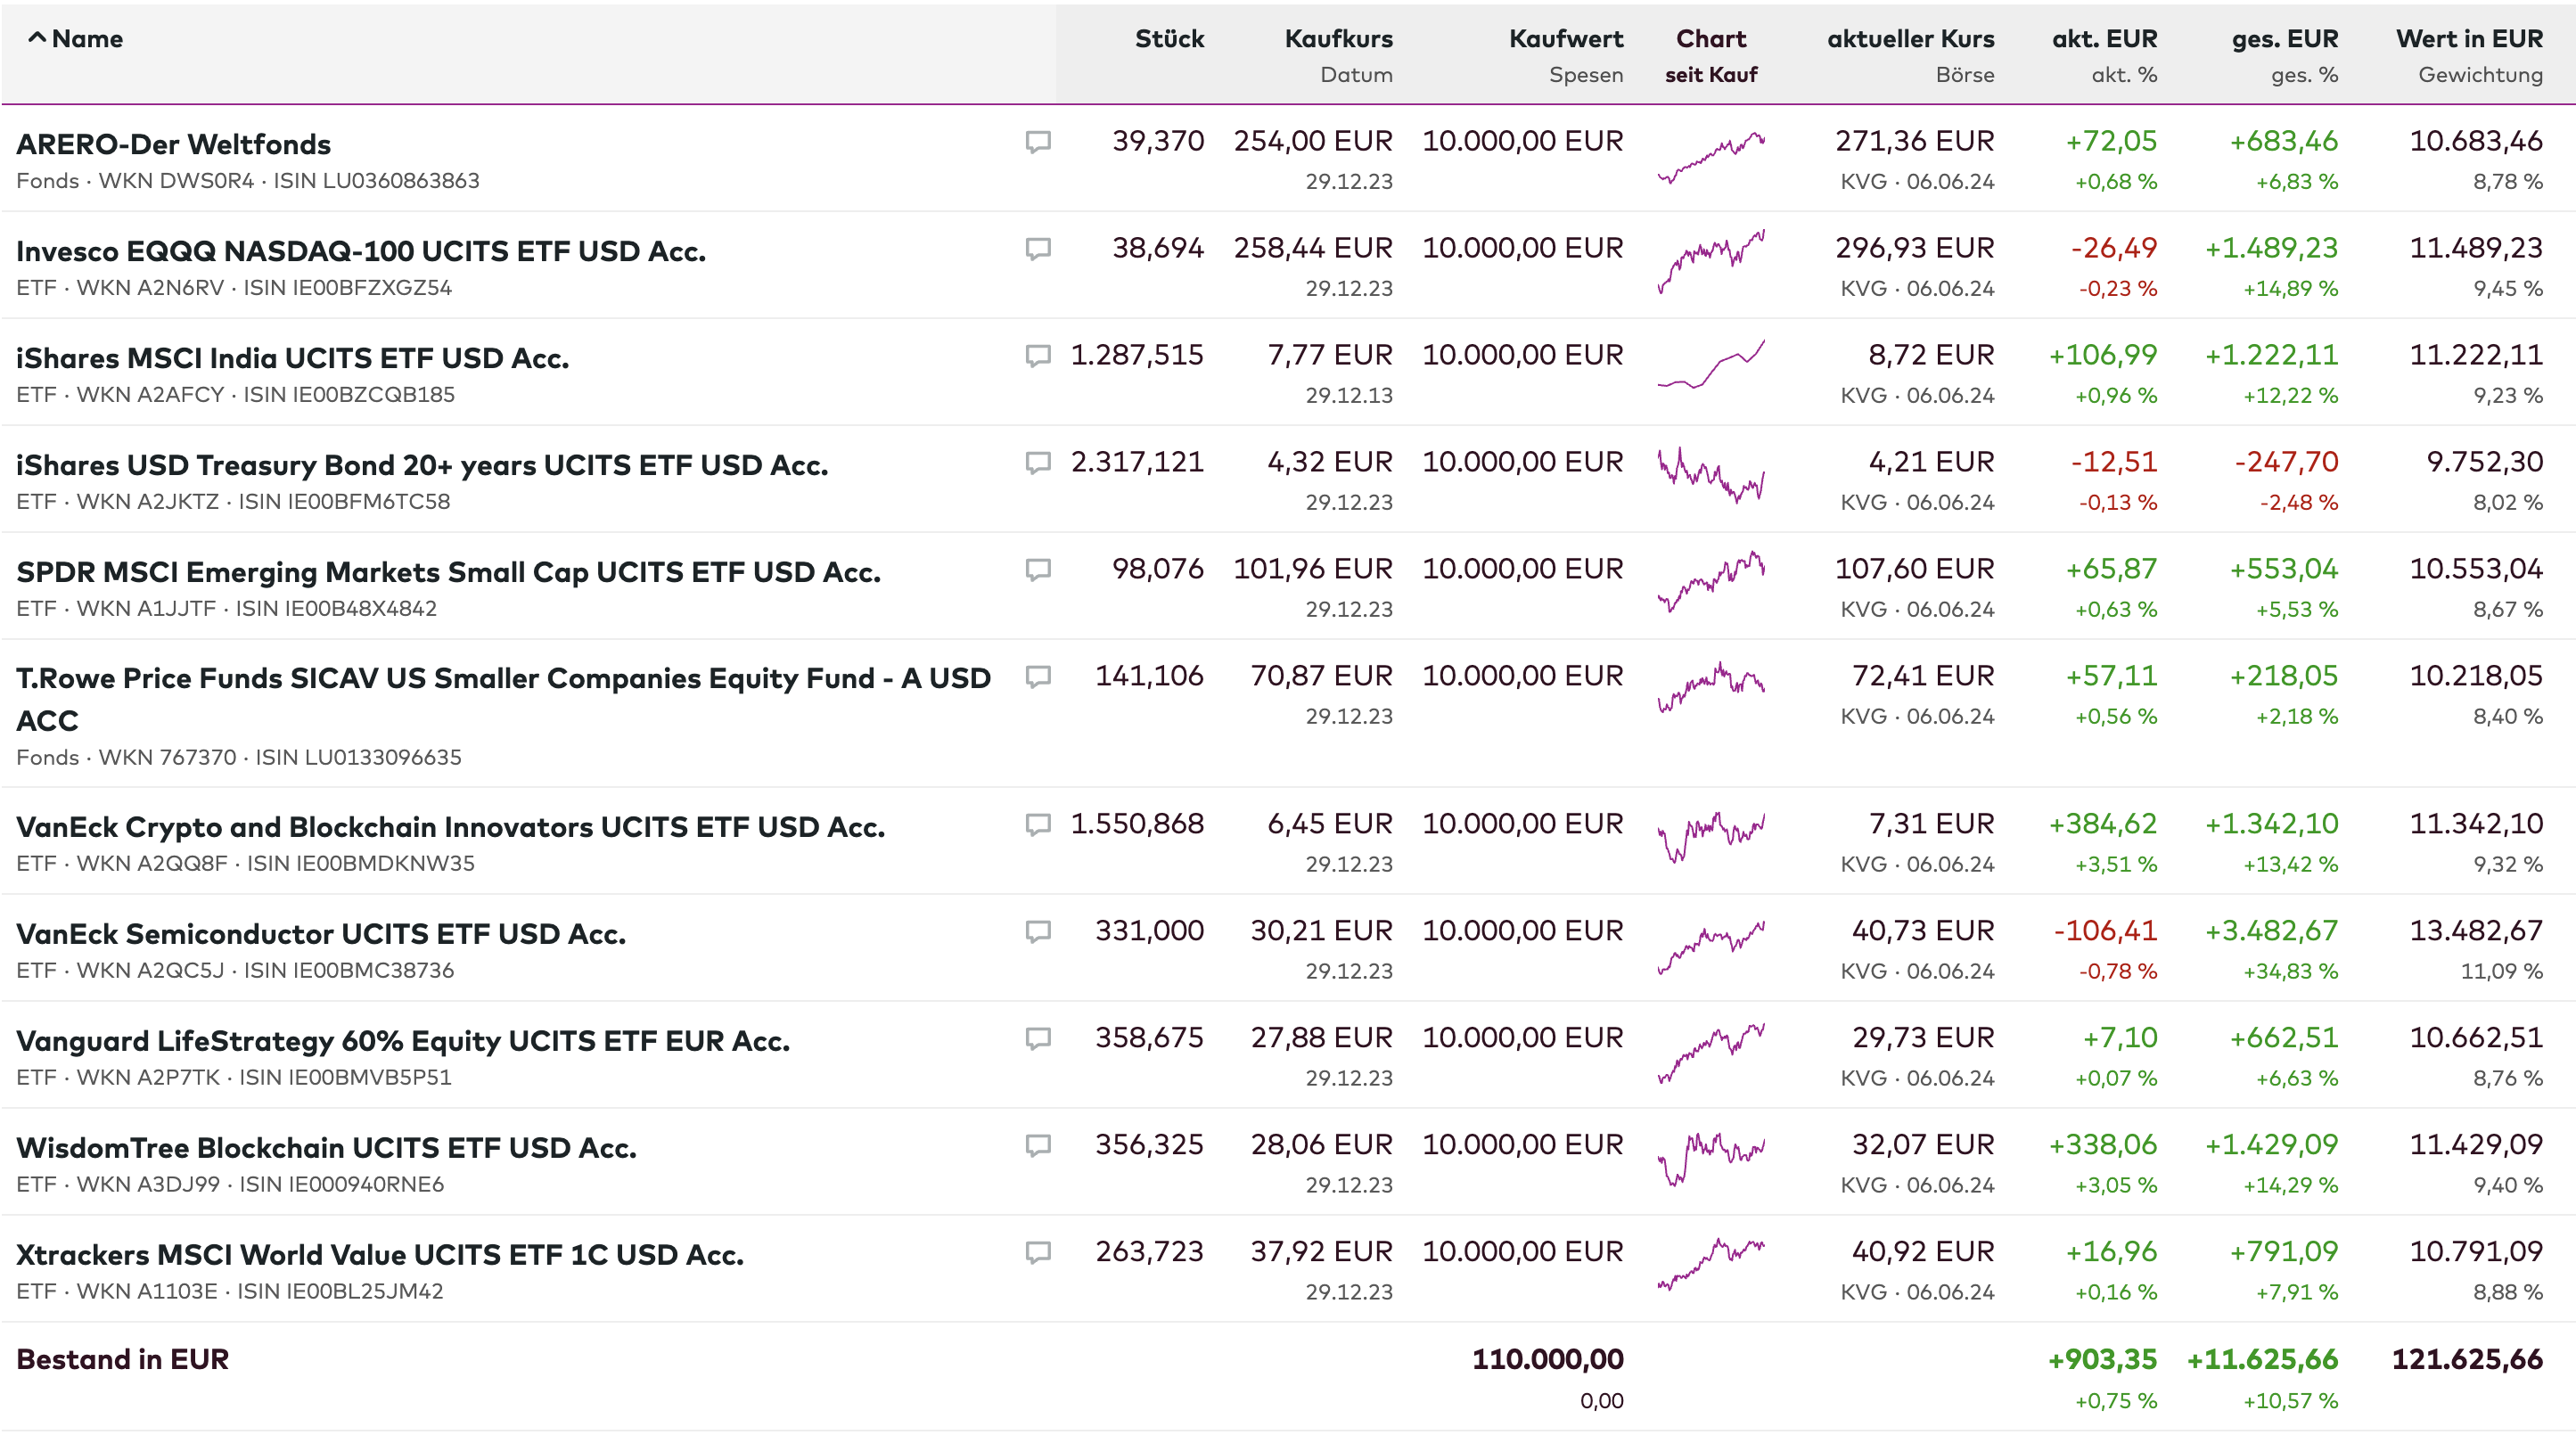The height and width of the screenshot is (1435, 2576).
Task: Open note icon for Invesco EQQQ NASDAQ-100 ETF
Action: click(x=1038, y=249)
